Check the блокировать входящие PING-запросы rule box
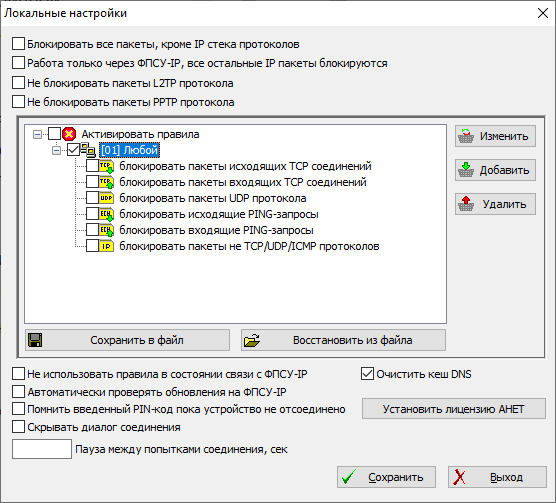Image resolution: width=556 pixels, height=503 pixels. pyautogui.click(x=93, y=230)
